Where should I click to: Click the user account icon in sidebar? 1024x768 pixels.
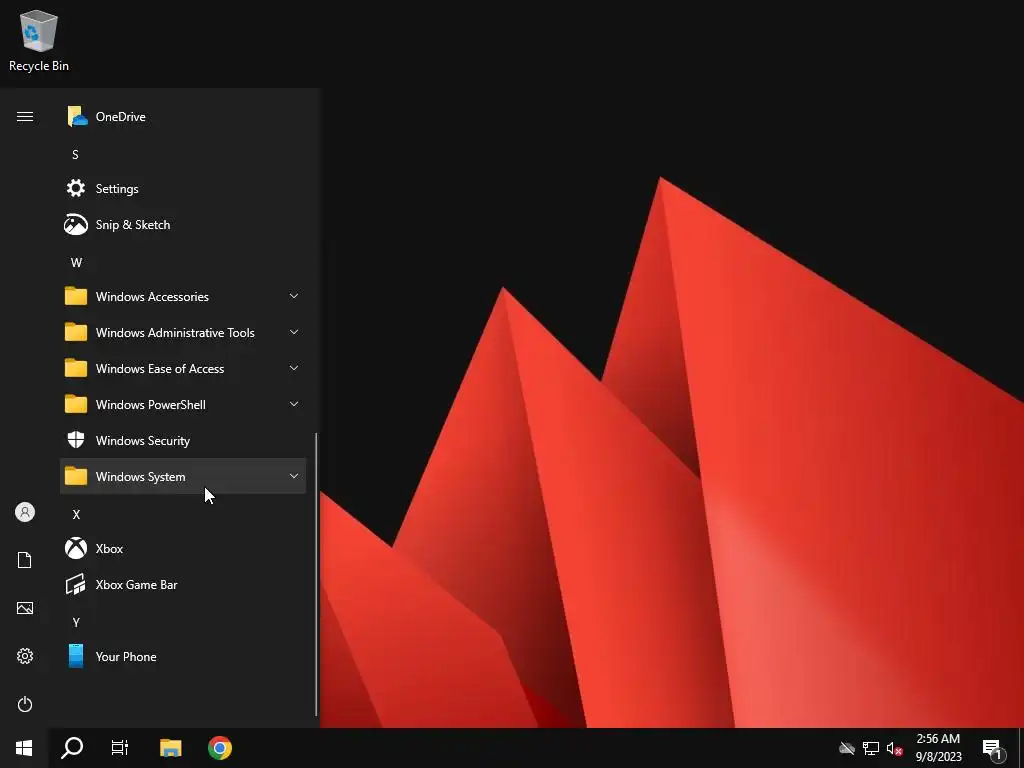click(25, 512)
